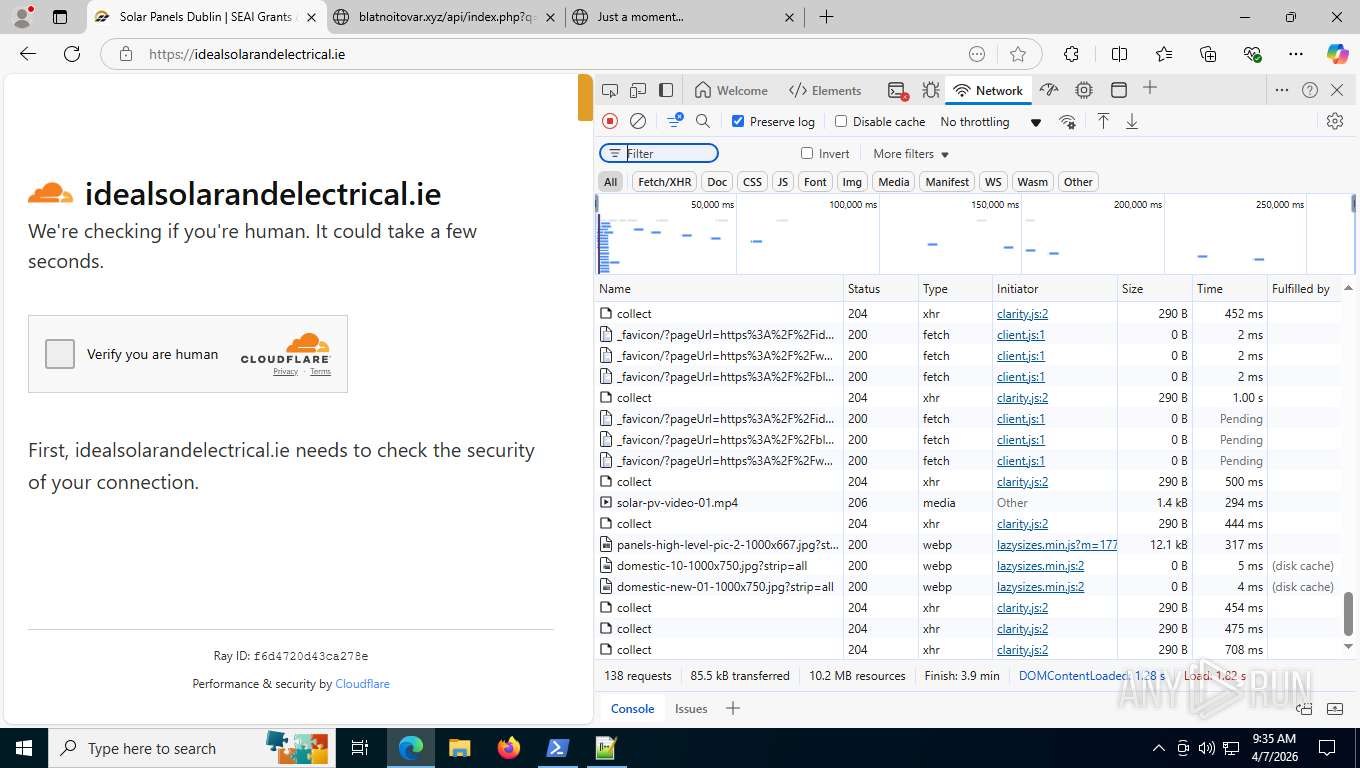Toggle the JS request type filter

pos(783,181)
